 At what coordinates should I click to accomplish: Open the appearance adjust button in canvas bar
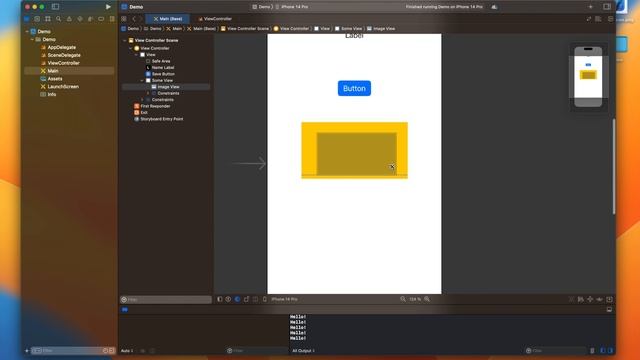pos(238,299)
